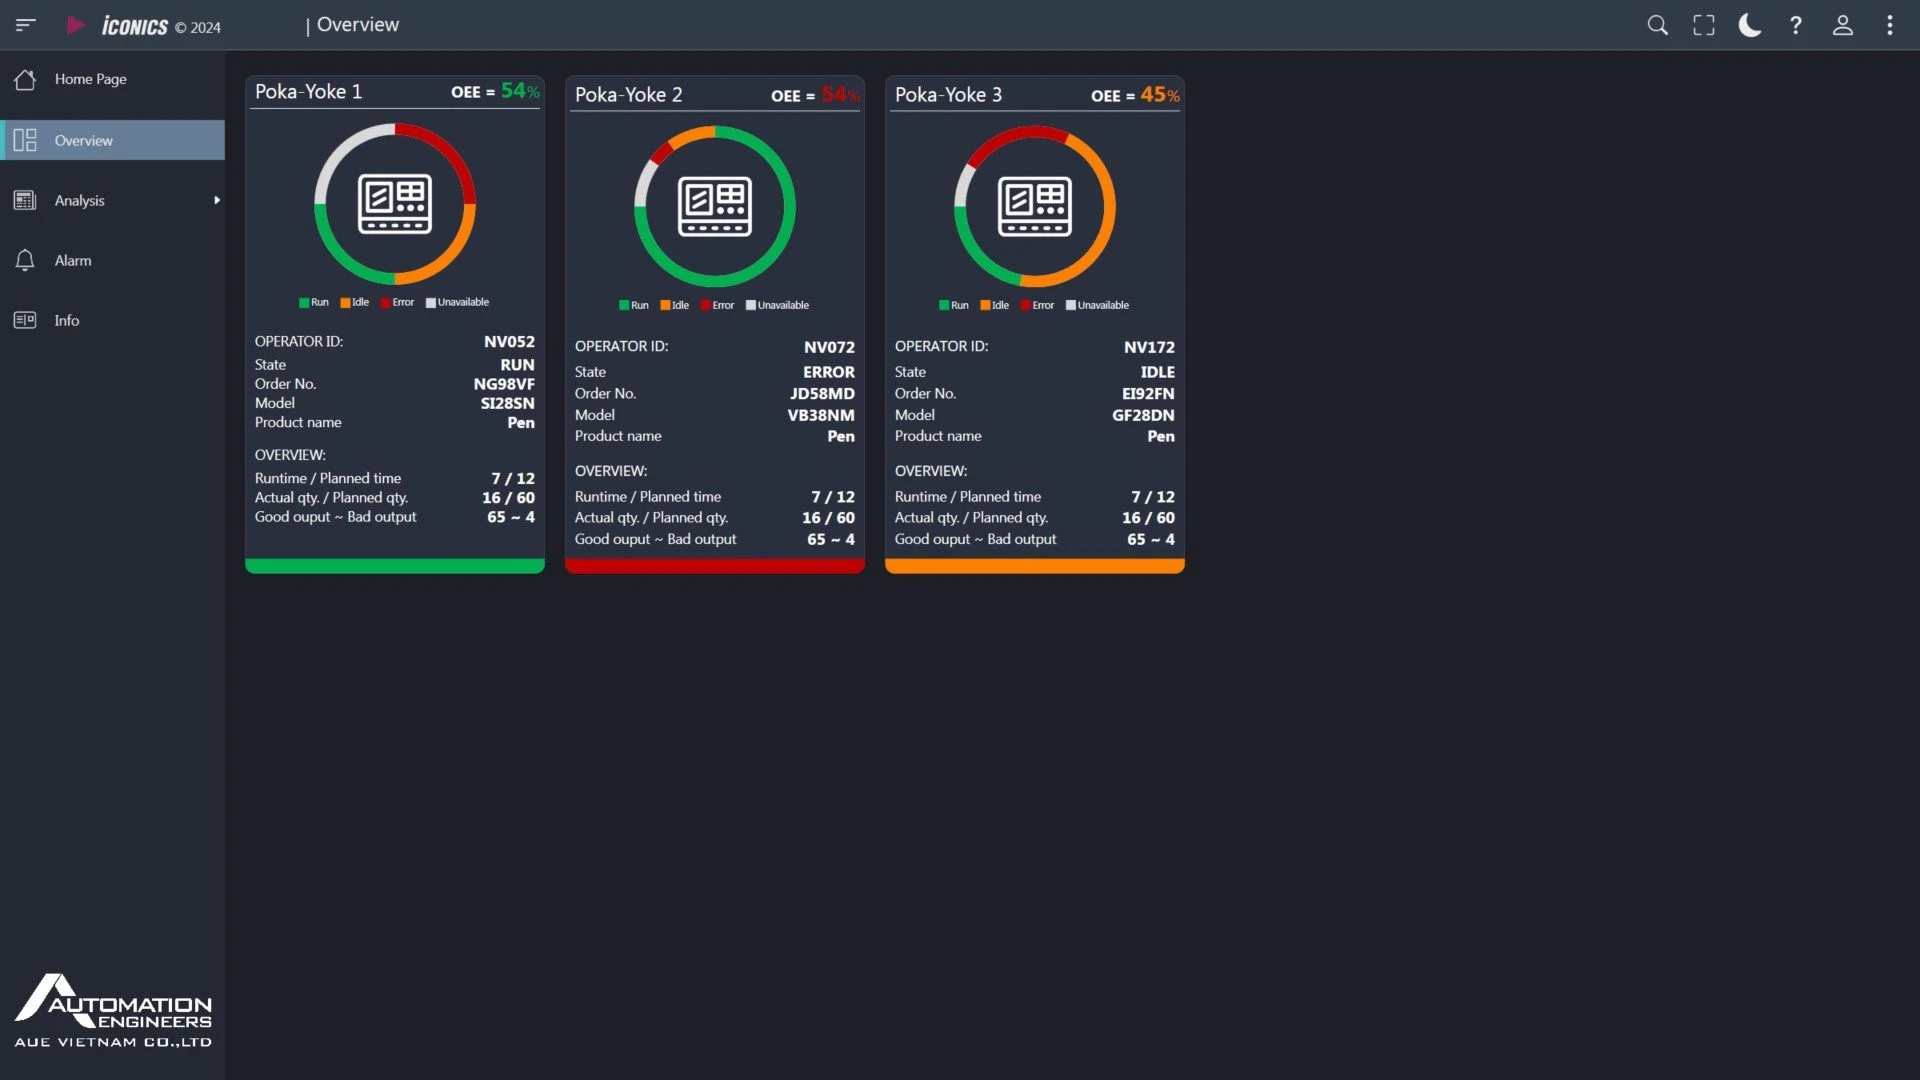The height and width of the screenshot is (1080, 1920).
Task: Click the Poka-Yoke 2 machine icon
Action: click(x=715, y=207)
